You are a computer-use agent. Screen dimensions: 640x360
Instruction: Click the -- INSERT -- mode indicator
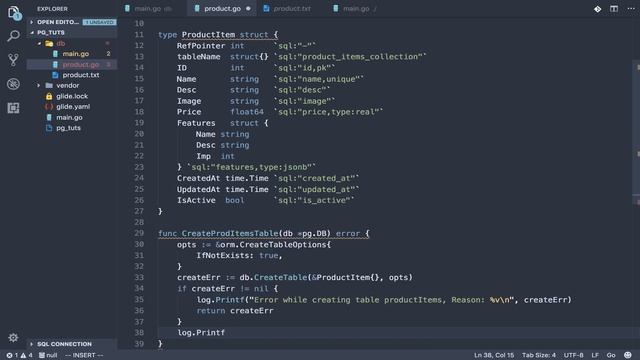pyautogui.click(x=84, y=356)
